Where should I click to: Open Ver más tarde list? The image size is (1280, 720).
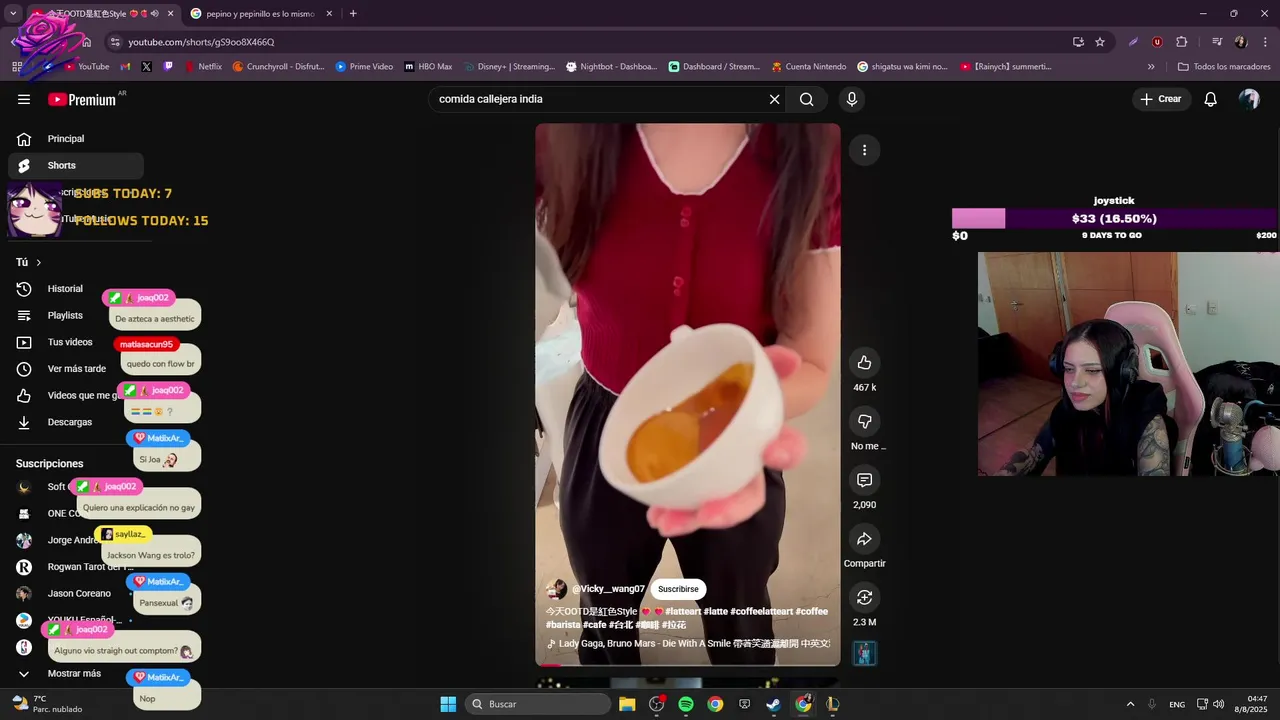[75, 369]
